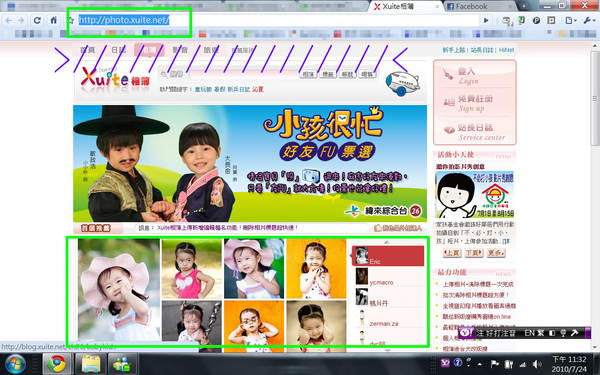
Task: Click the 新手上路 link
Action: tap(454, 50)
